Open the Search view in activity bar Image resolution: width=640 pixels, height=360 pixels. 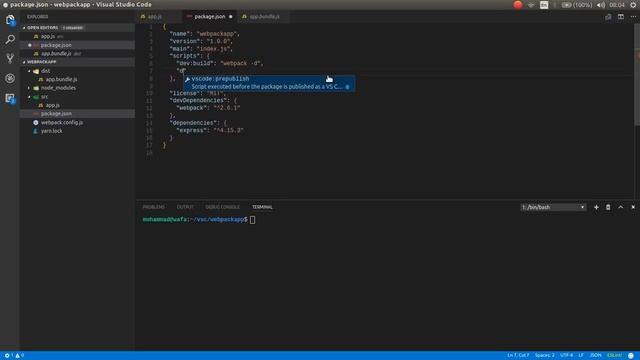click(10, 39)
